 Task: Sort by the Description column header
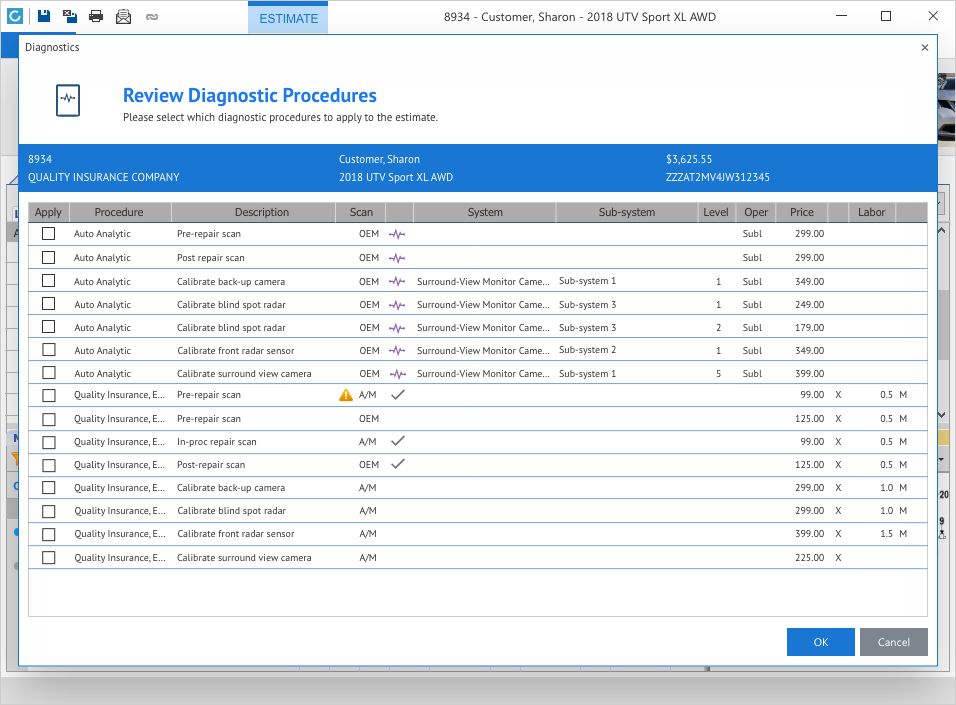coord(254,212)
